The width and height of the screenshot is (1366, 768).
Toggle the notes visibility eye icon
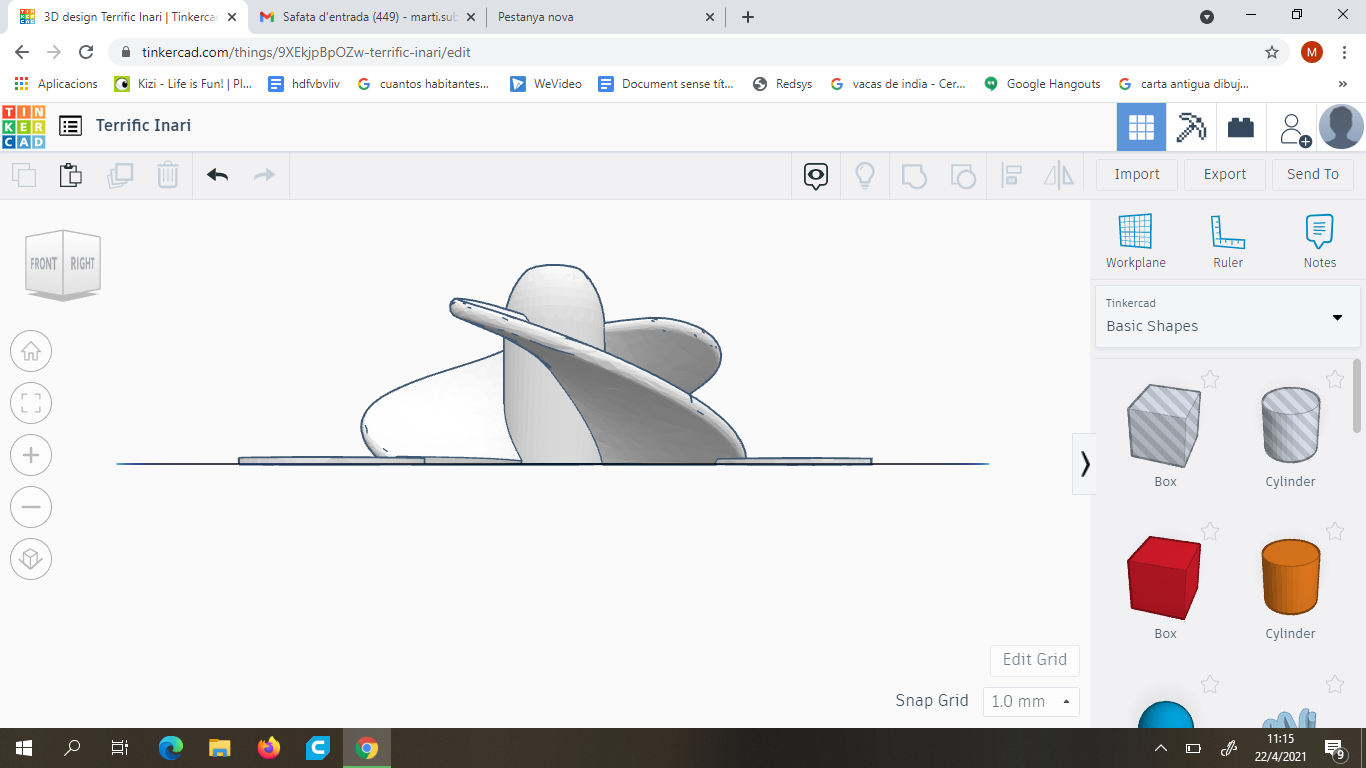[x=816, y=176]
